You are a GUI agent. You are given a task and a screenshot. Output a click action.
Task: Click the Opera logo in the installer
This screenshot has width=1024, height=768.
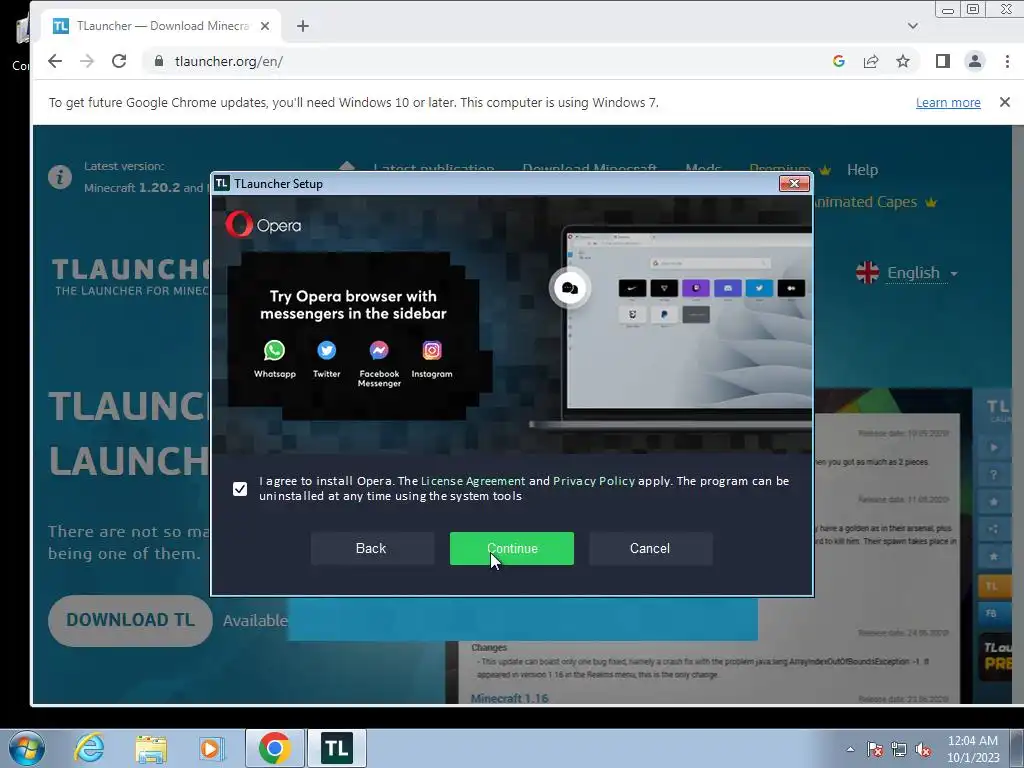click(263, 225)
